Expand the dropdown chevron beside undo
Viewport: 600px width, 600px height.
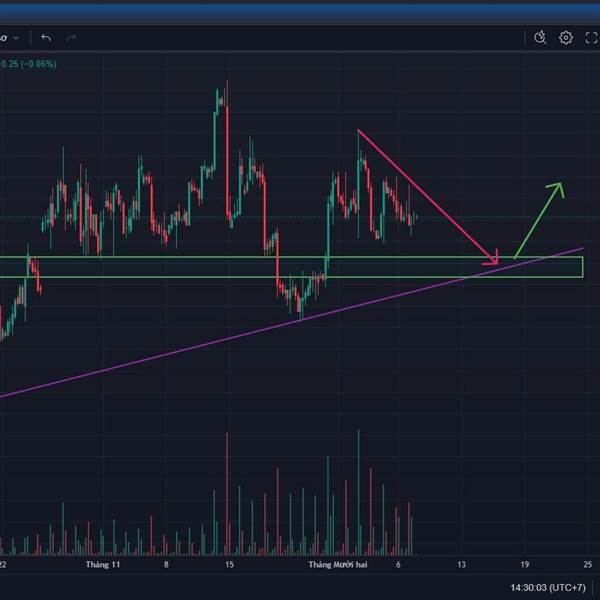click(x=16, y=38)
